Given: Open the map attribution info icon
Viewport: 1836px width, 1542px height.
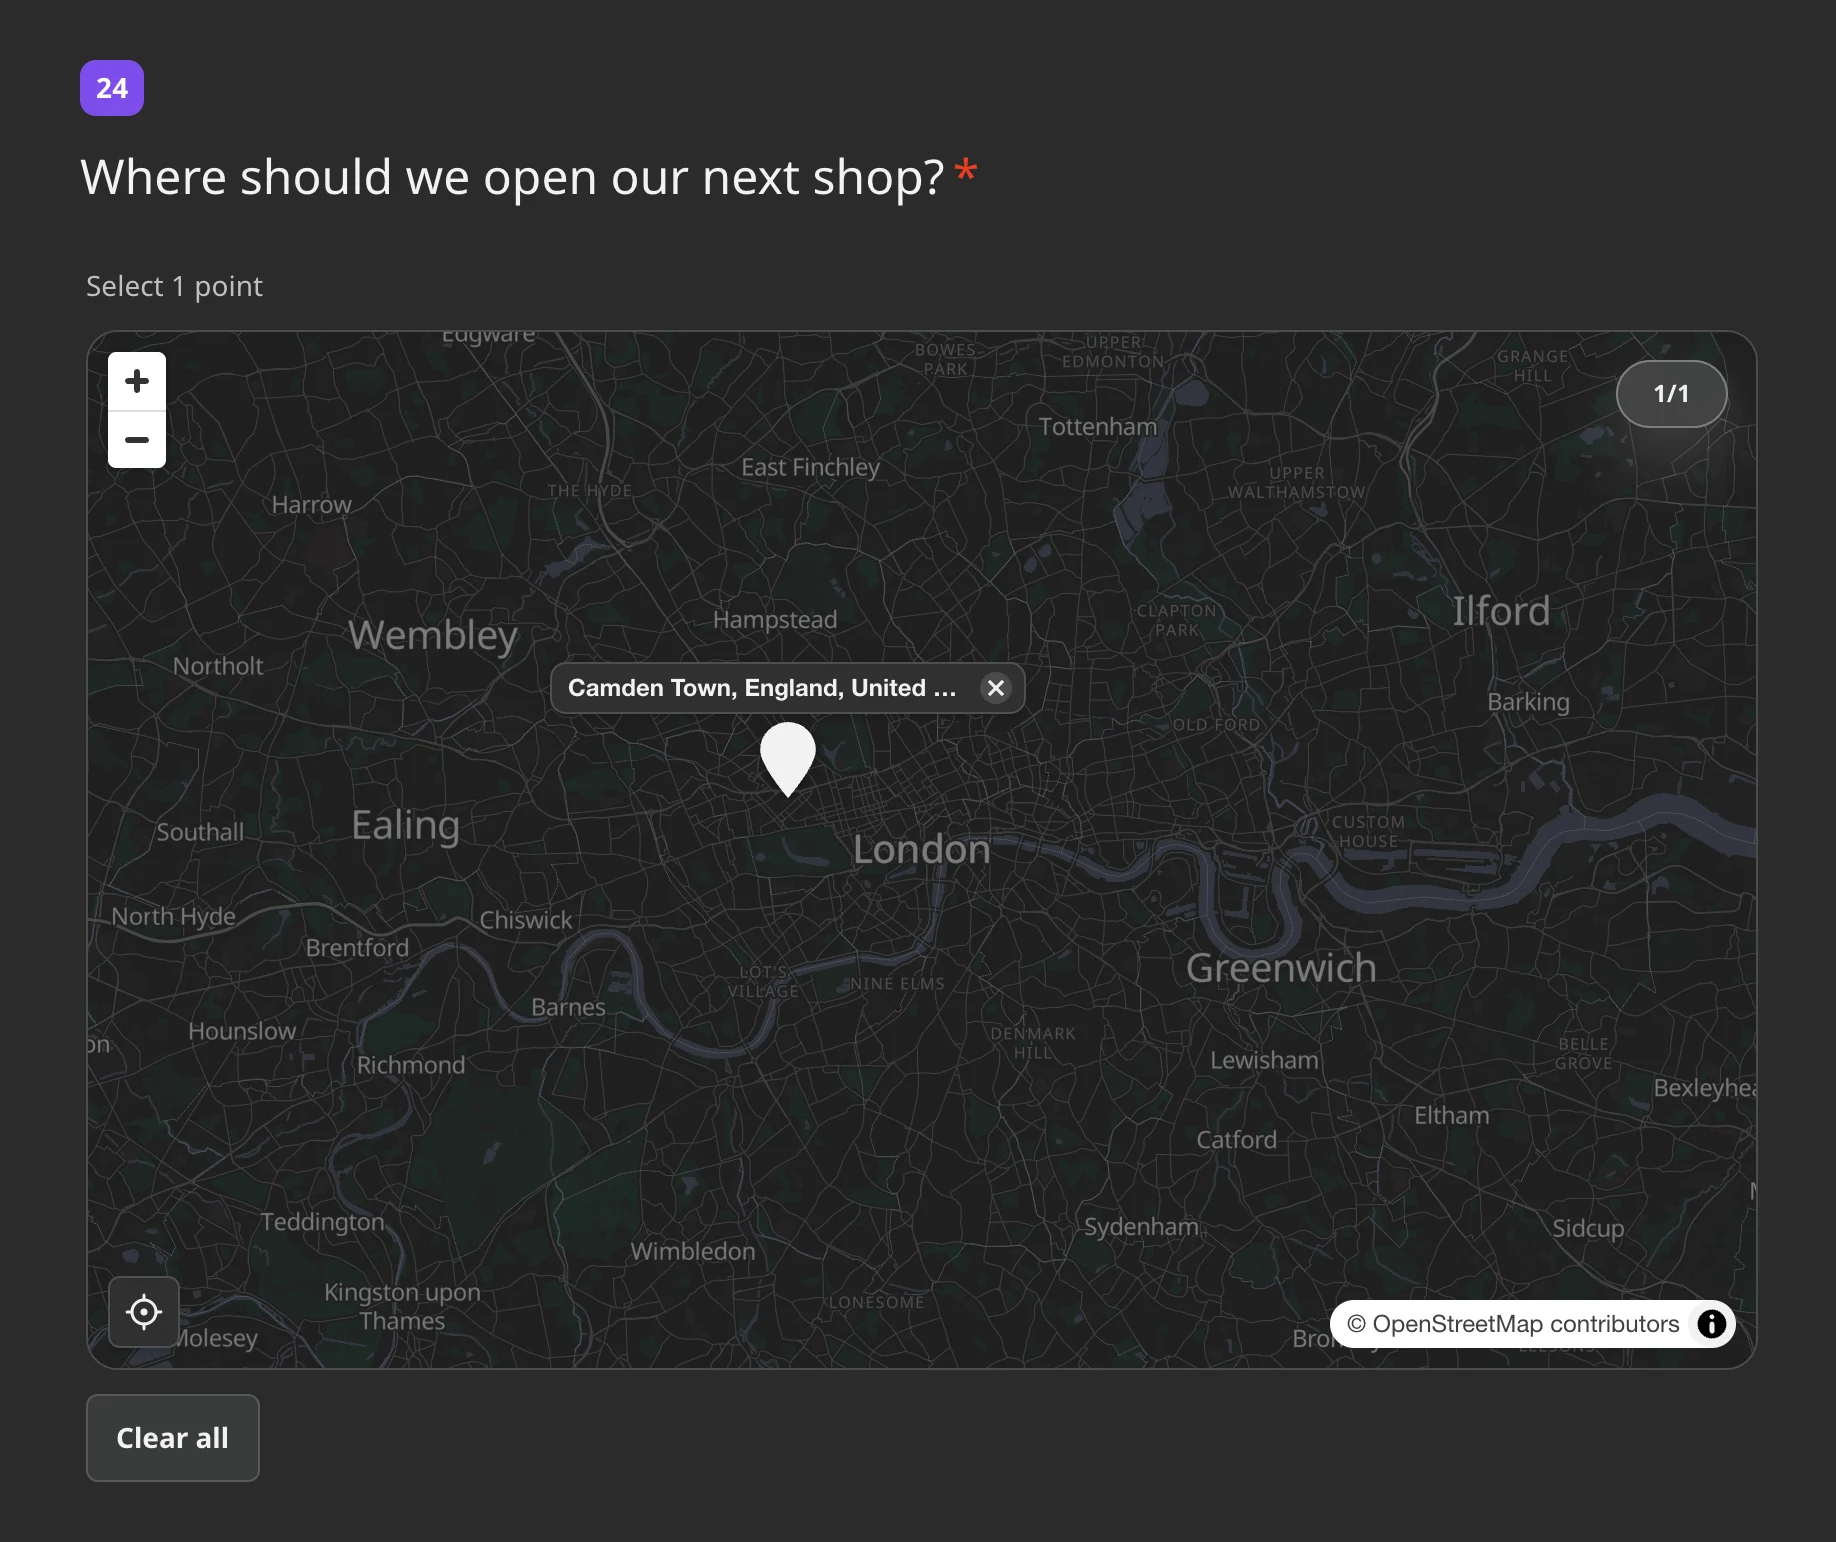Looking at the screenshot, I should (1712, 1324).
